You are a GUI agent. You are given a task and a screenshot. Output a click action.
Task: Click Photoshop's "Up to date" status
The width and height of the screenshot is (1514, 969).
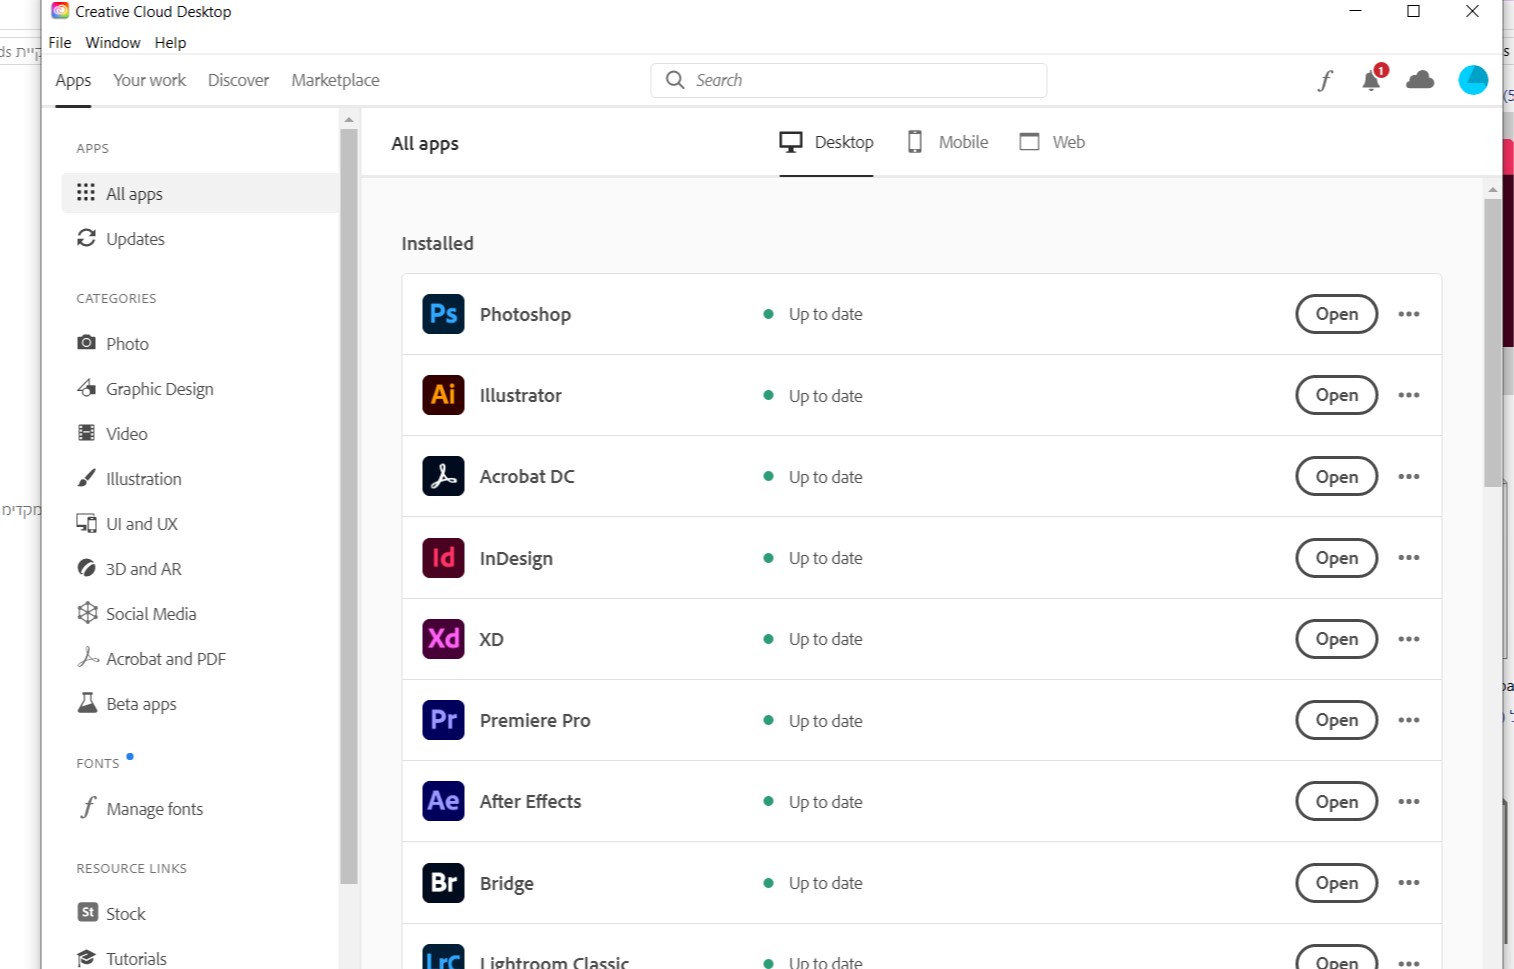[813, 314]
